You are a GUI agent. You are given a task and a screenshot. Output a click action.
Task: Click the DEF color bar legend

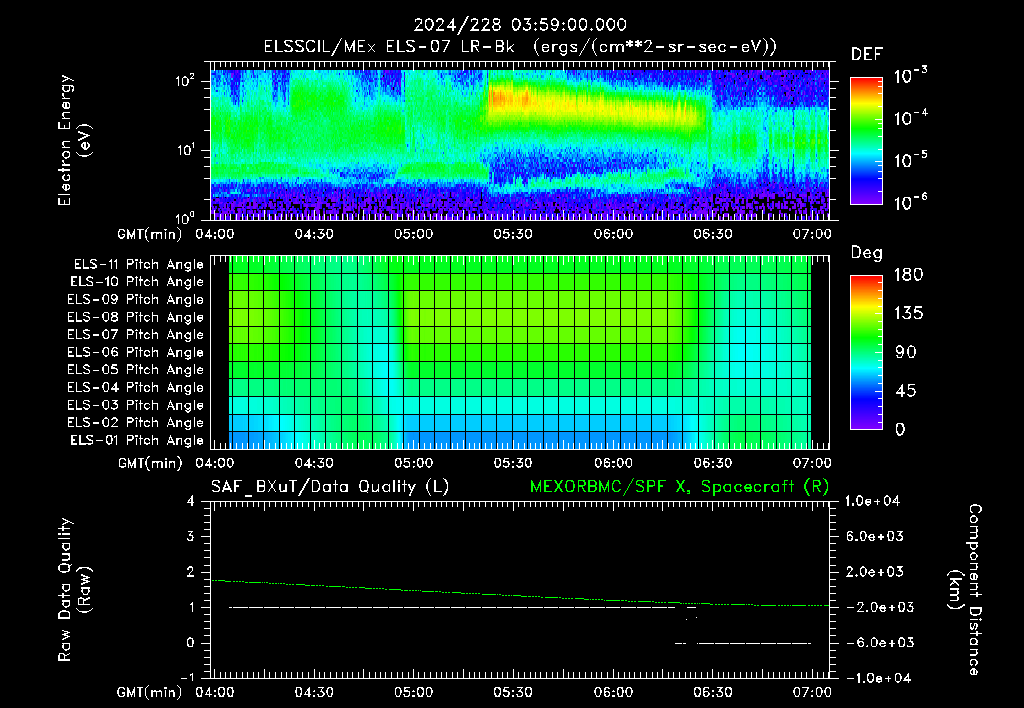(866, 140)
